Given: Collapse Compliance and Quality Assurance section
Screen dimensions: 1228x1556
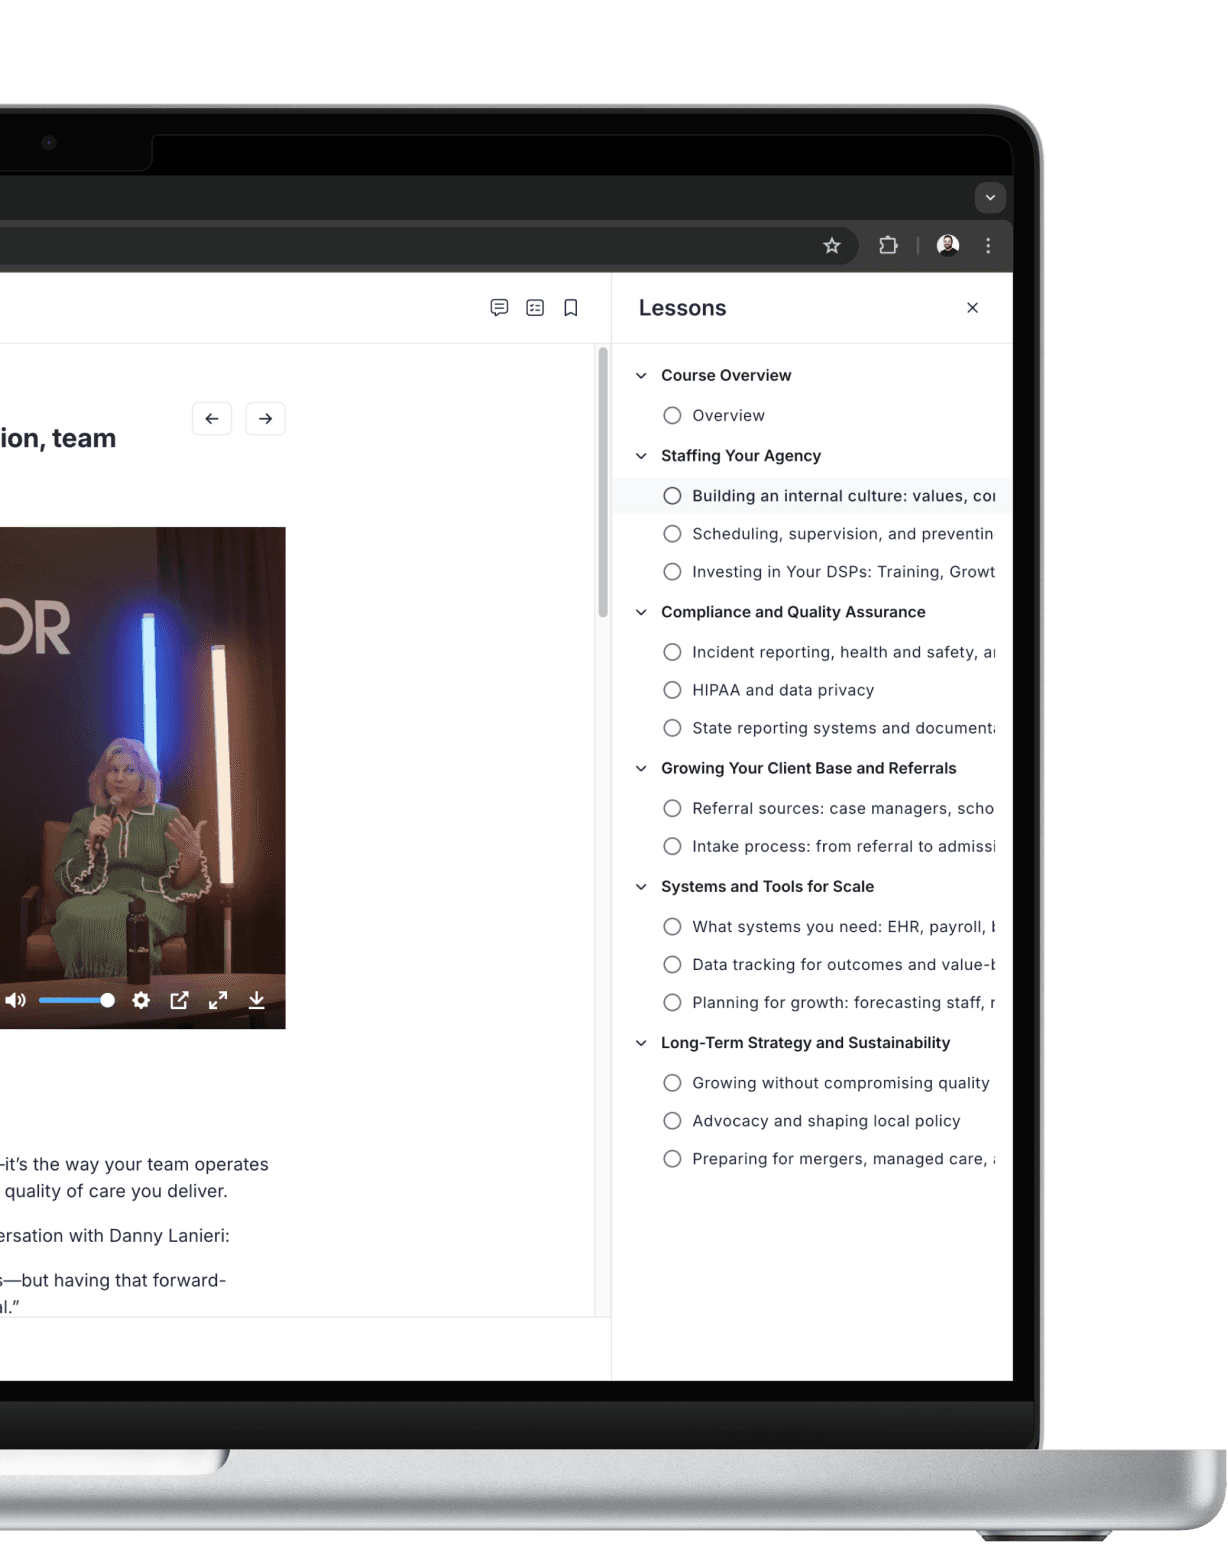Looking at the screenshot, I should click(x=641, y=612).
